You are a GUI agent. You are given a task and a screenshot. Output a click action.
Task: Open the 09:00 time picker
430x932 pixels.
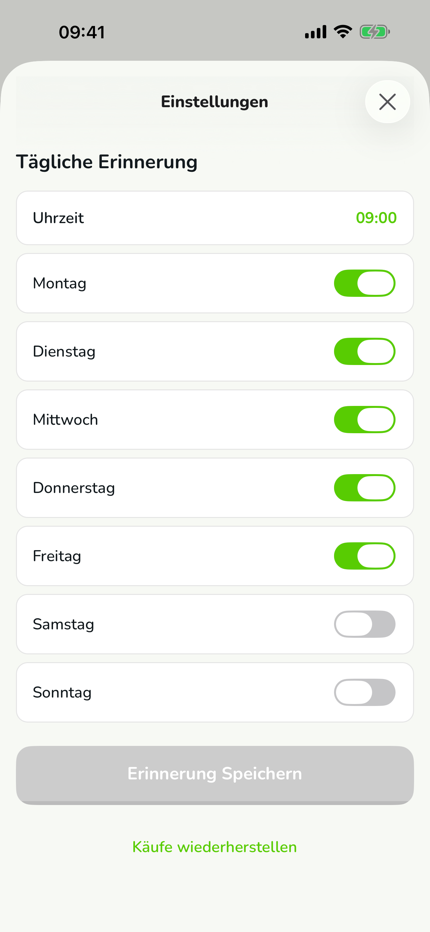pyautogui.click(x=376, y=218)
